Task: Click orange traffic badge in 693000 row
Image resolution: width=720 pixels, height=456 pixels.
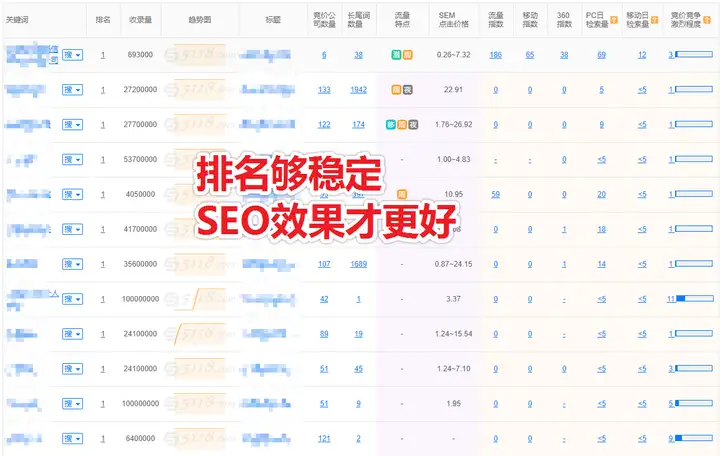Action: coord(407,55)
